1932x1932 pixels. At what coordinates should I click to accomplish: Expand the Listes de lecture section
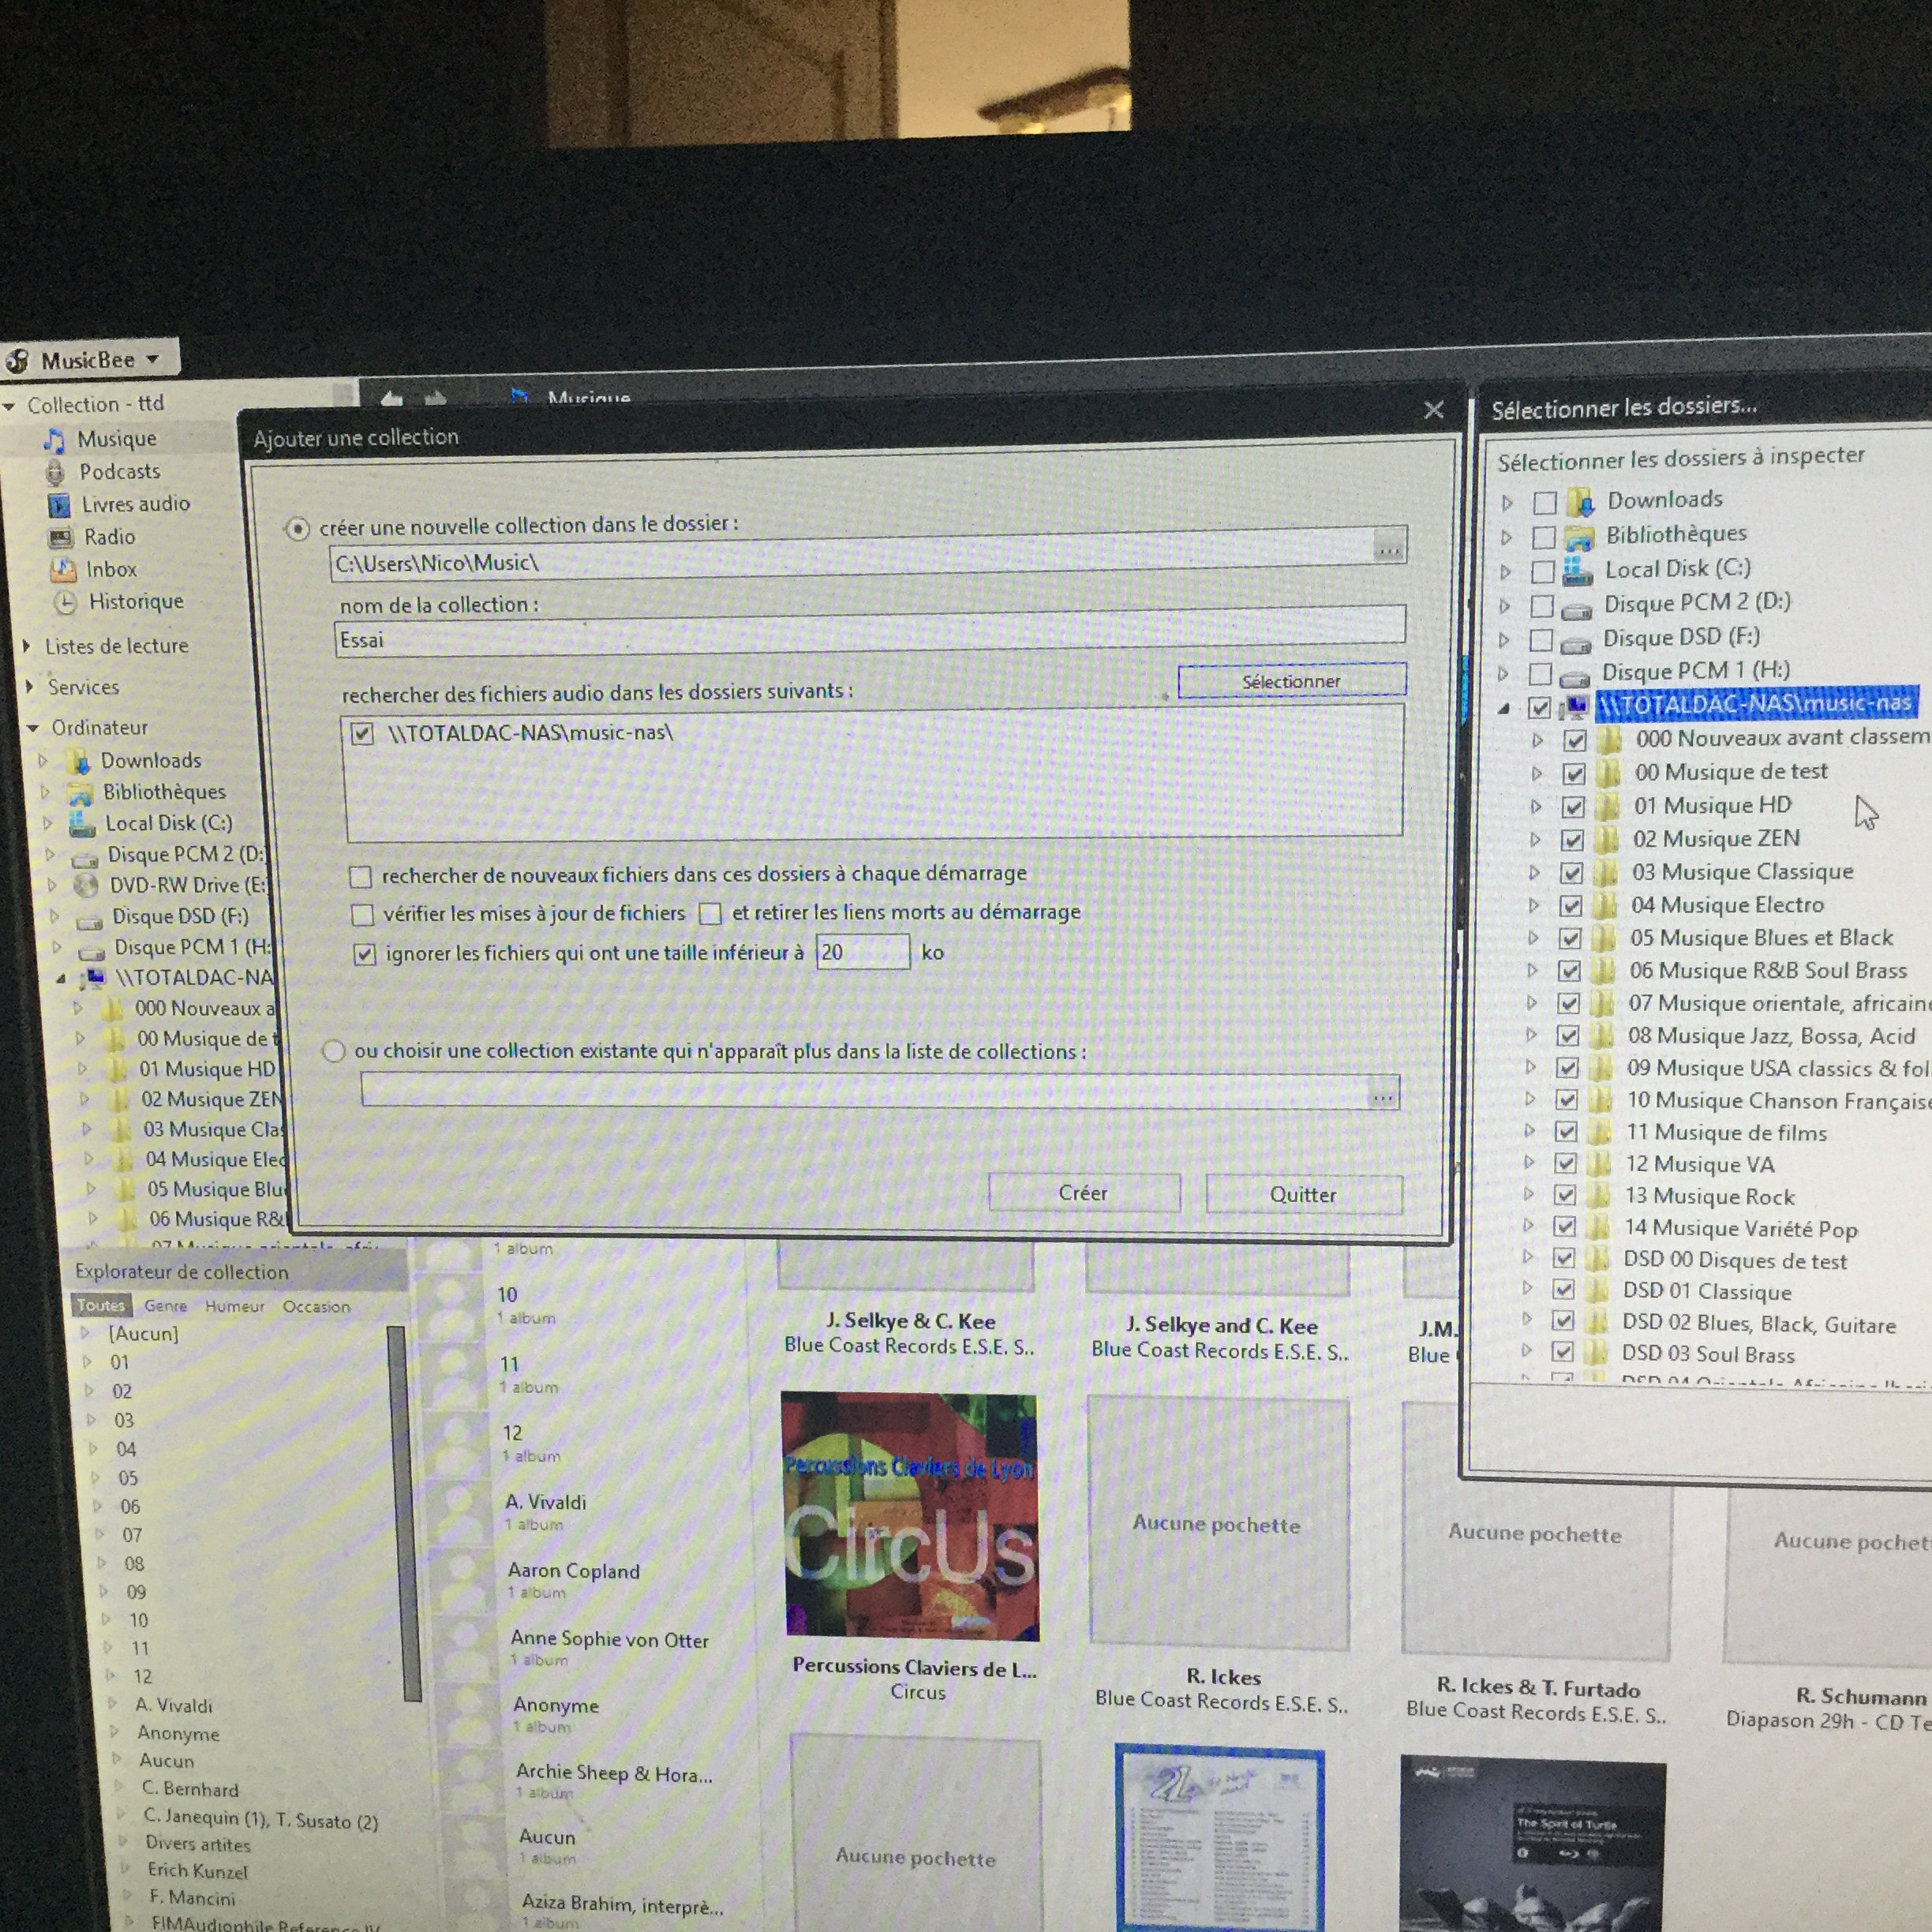click(27, 646)
